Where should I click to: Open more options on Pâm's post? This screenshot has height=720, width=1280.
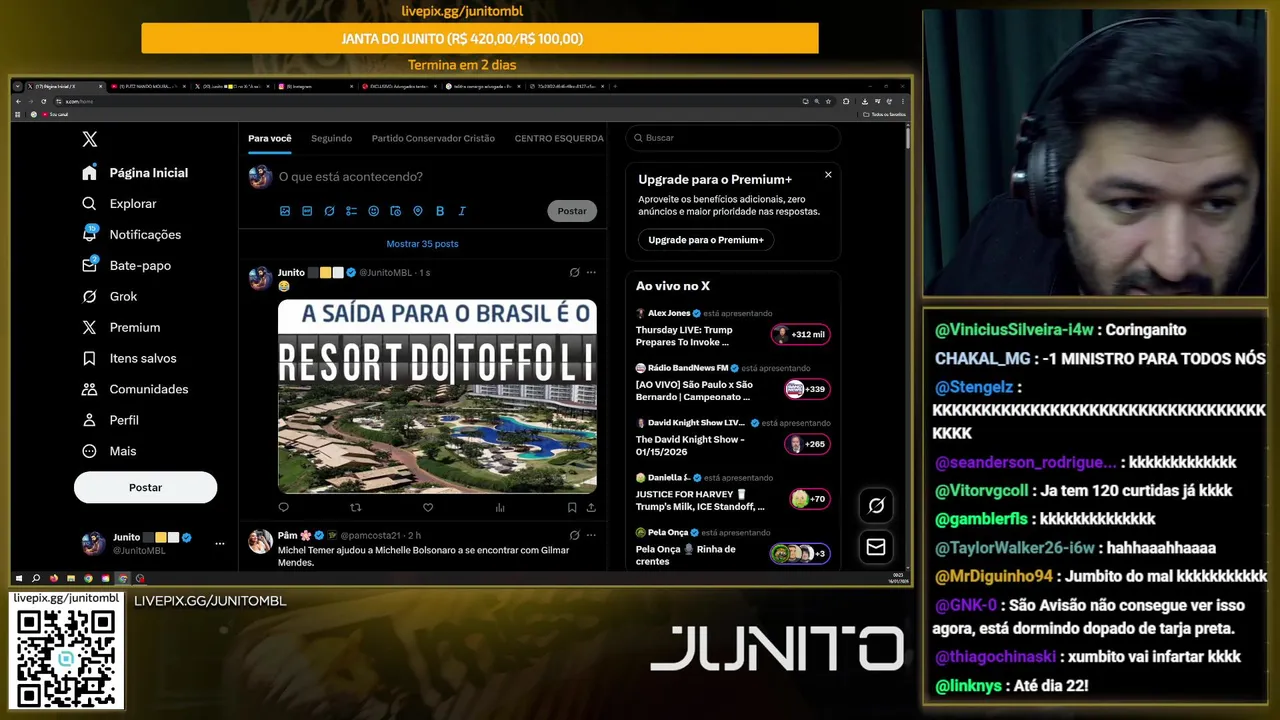(591, 535)
